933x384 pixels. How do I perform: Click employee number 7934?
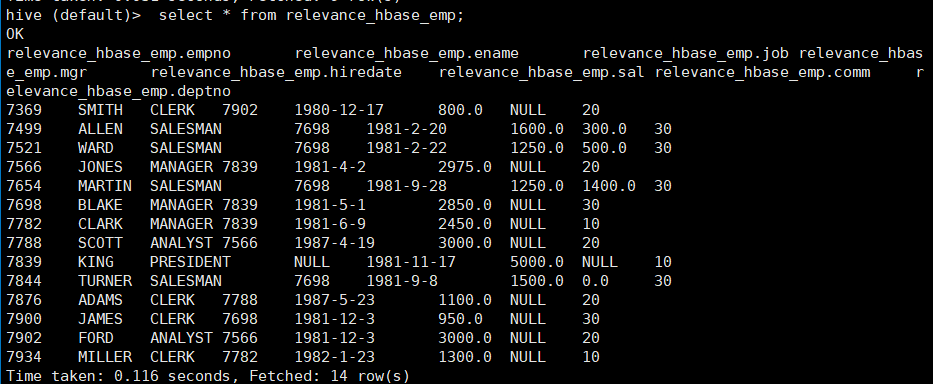coord(24,357)
